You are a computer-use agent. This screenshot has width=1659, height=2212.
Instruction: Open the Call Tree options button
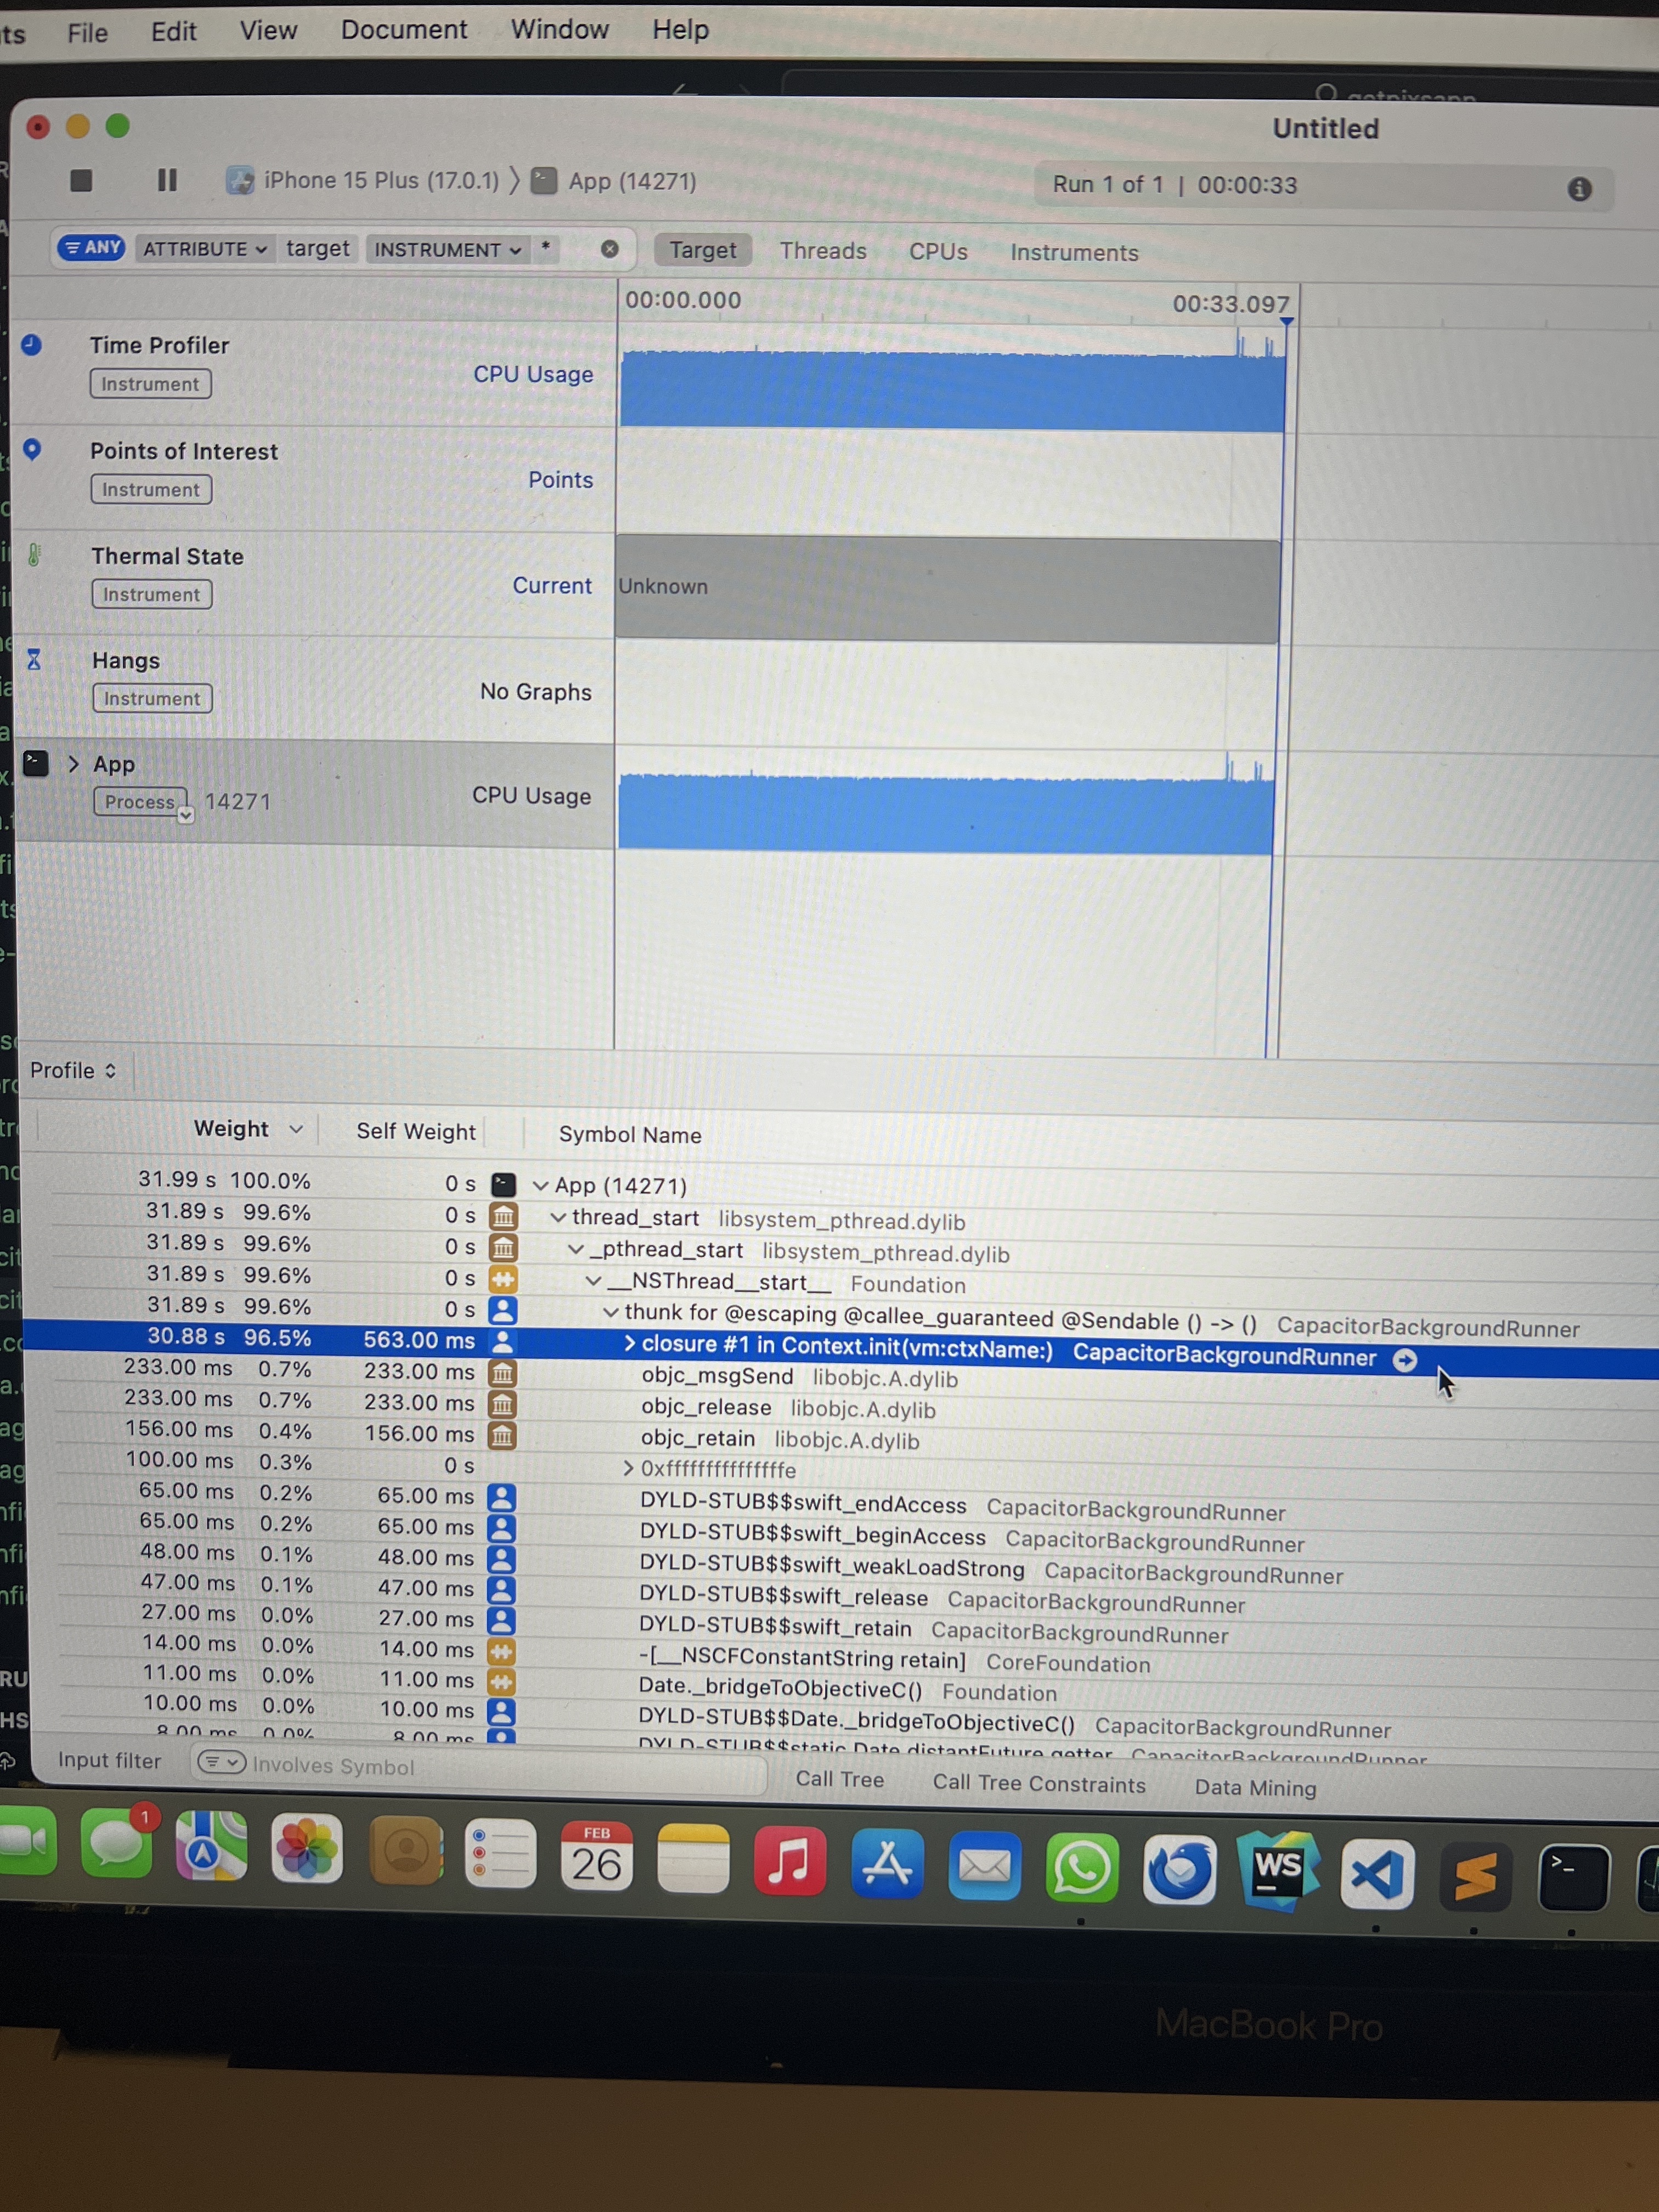(x=840, y=1779)
